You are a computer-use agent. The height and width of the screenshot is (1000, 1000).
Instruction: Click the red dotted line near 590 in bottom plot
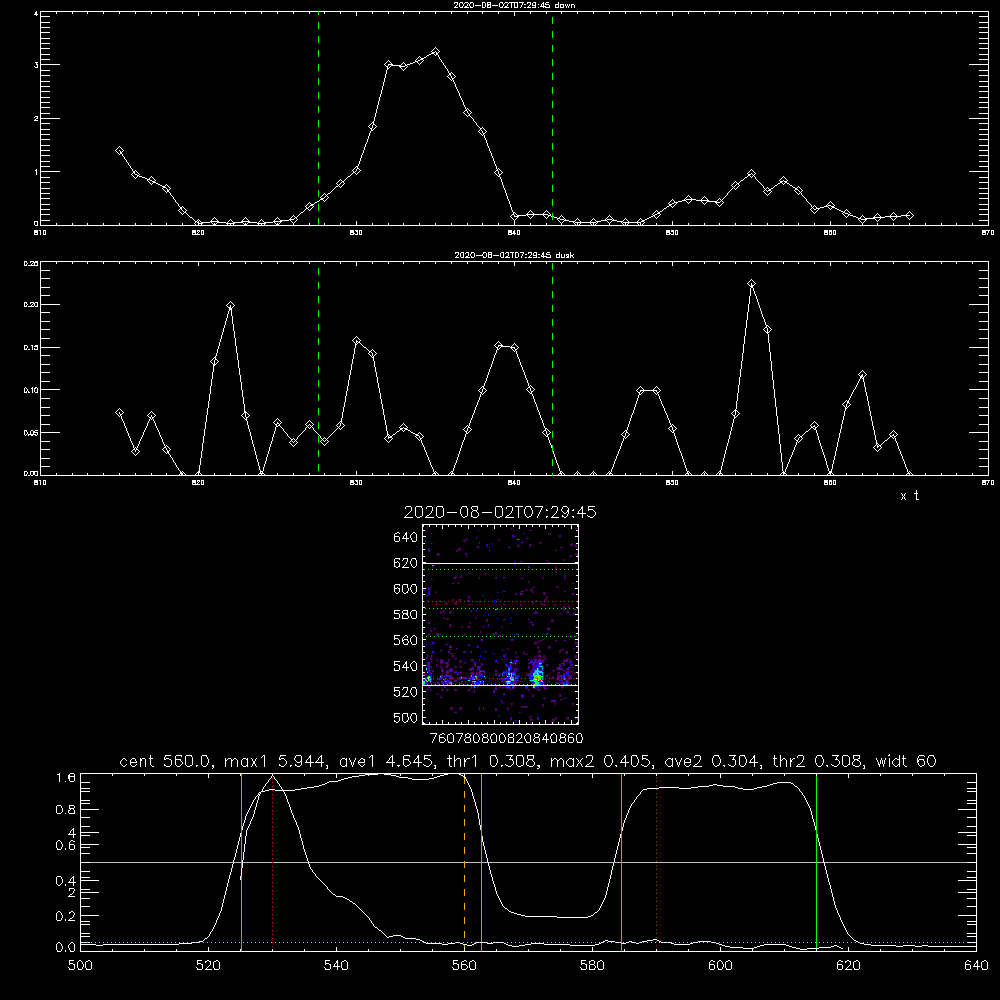tap(656, 862)
